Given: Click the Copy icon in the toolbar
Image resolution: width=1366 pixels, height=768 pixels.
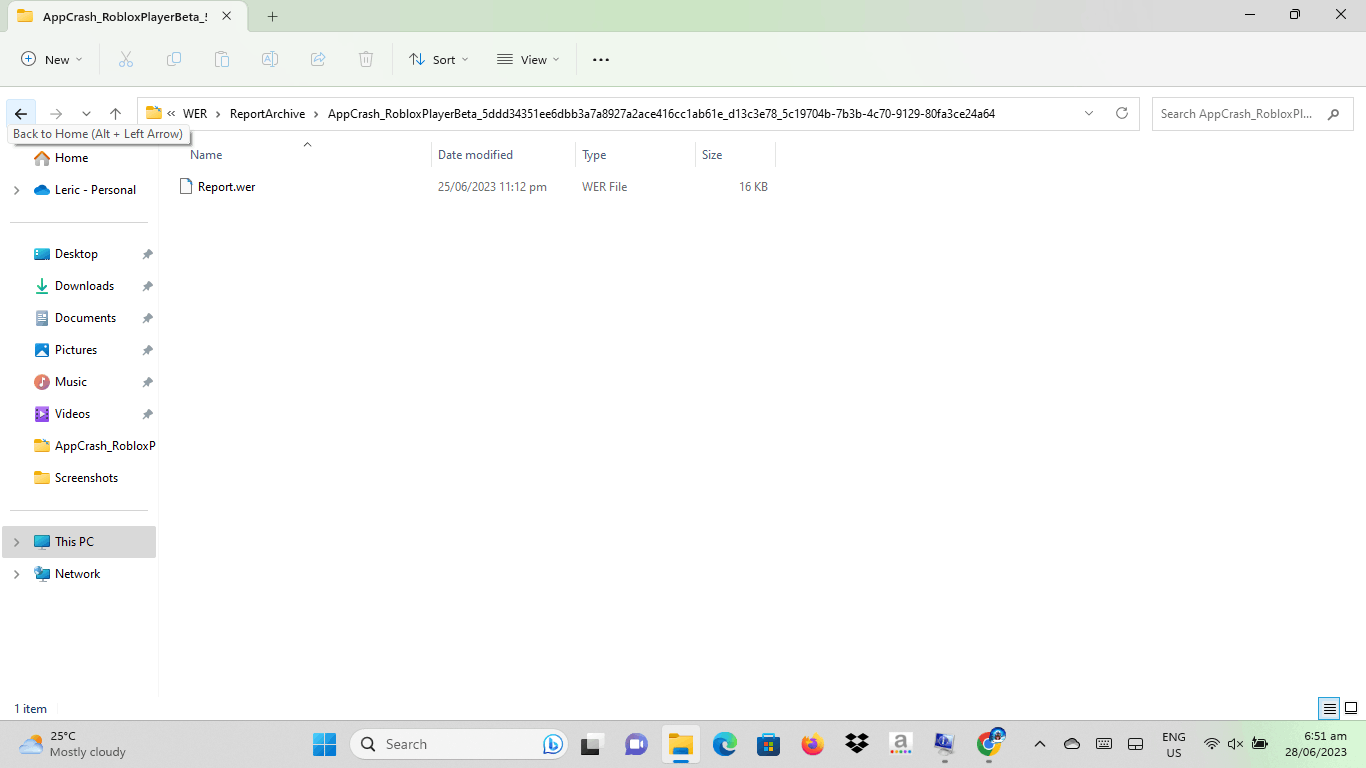Looking at the screenshot, I should tap(174, 59).
